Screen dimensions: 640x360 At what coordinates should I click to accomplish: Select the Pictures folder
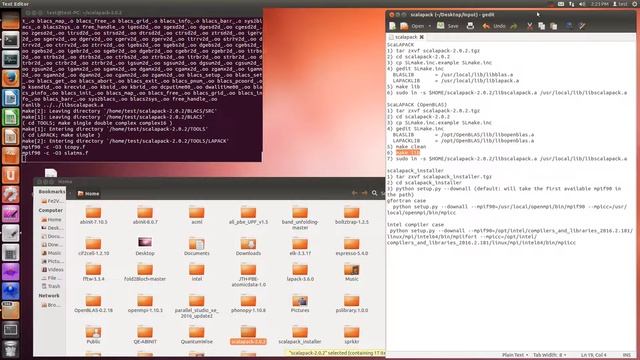(300, 303)
